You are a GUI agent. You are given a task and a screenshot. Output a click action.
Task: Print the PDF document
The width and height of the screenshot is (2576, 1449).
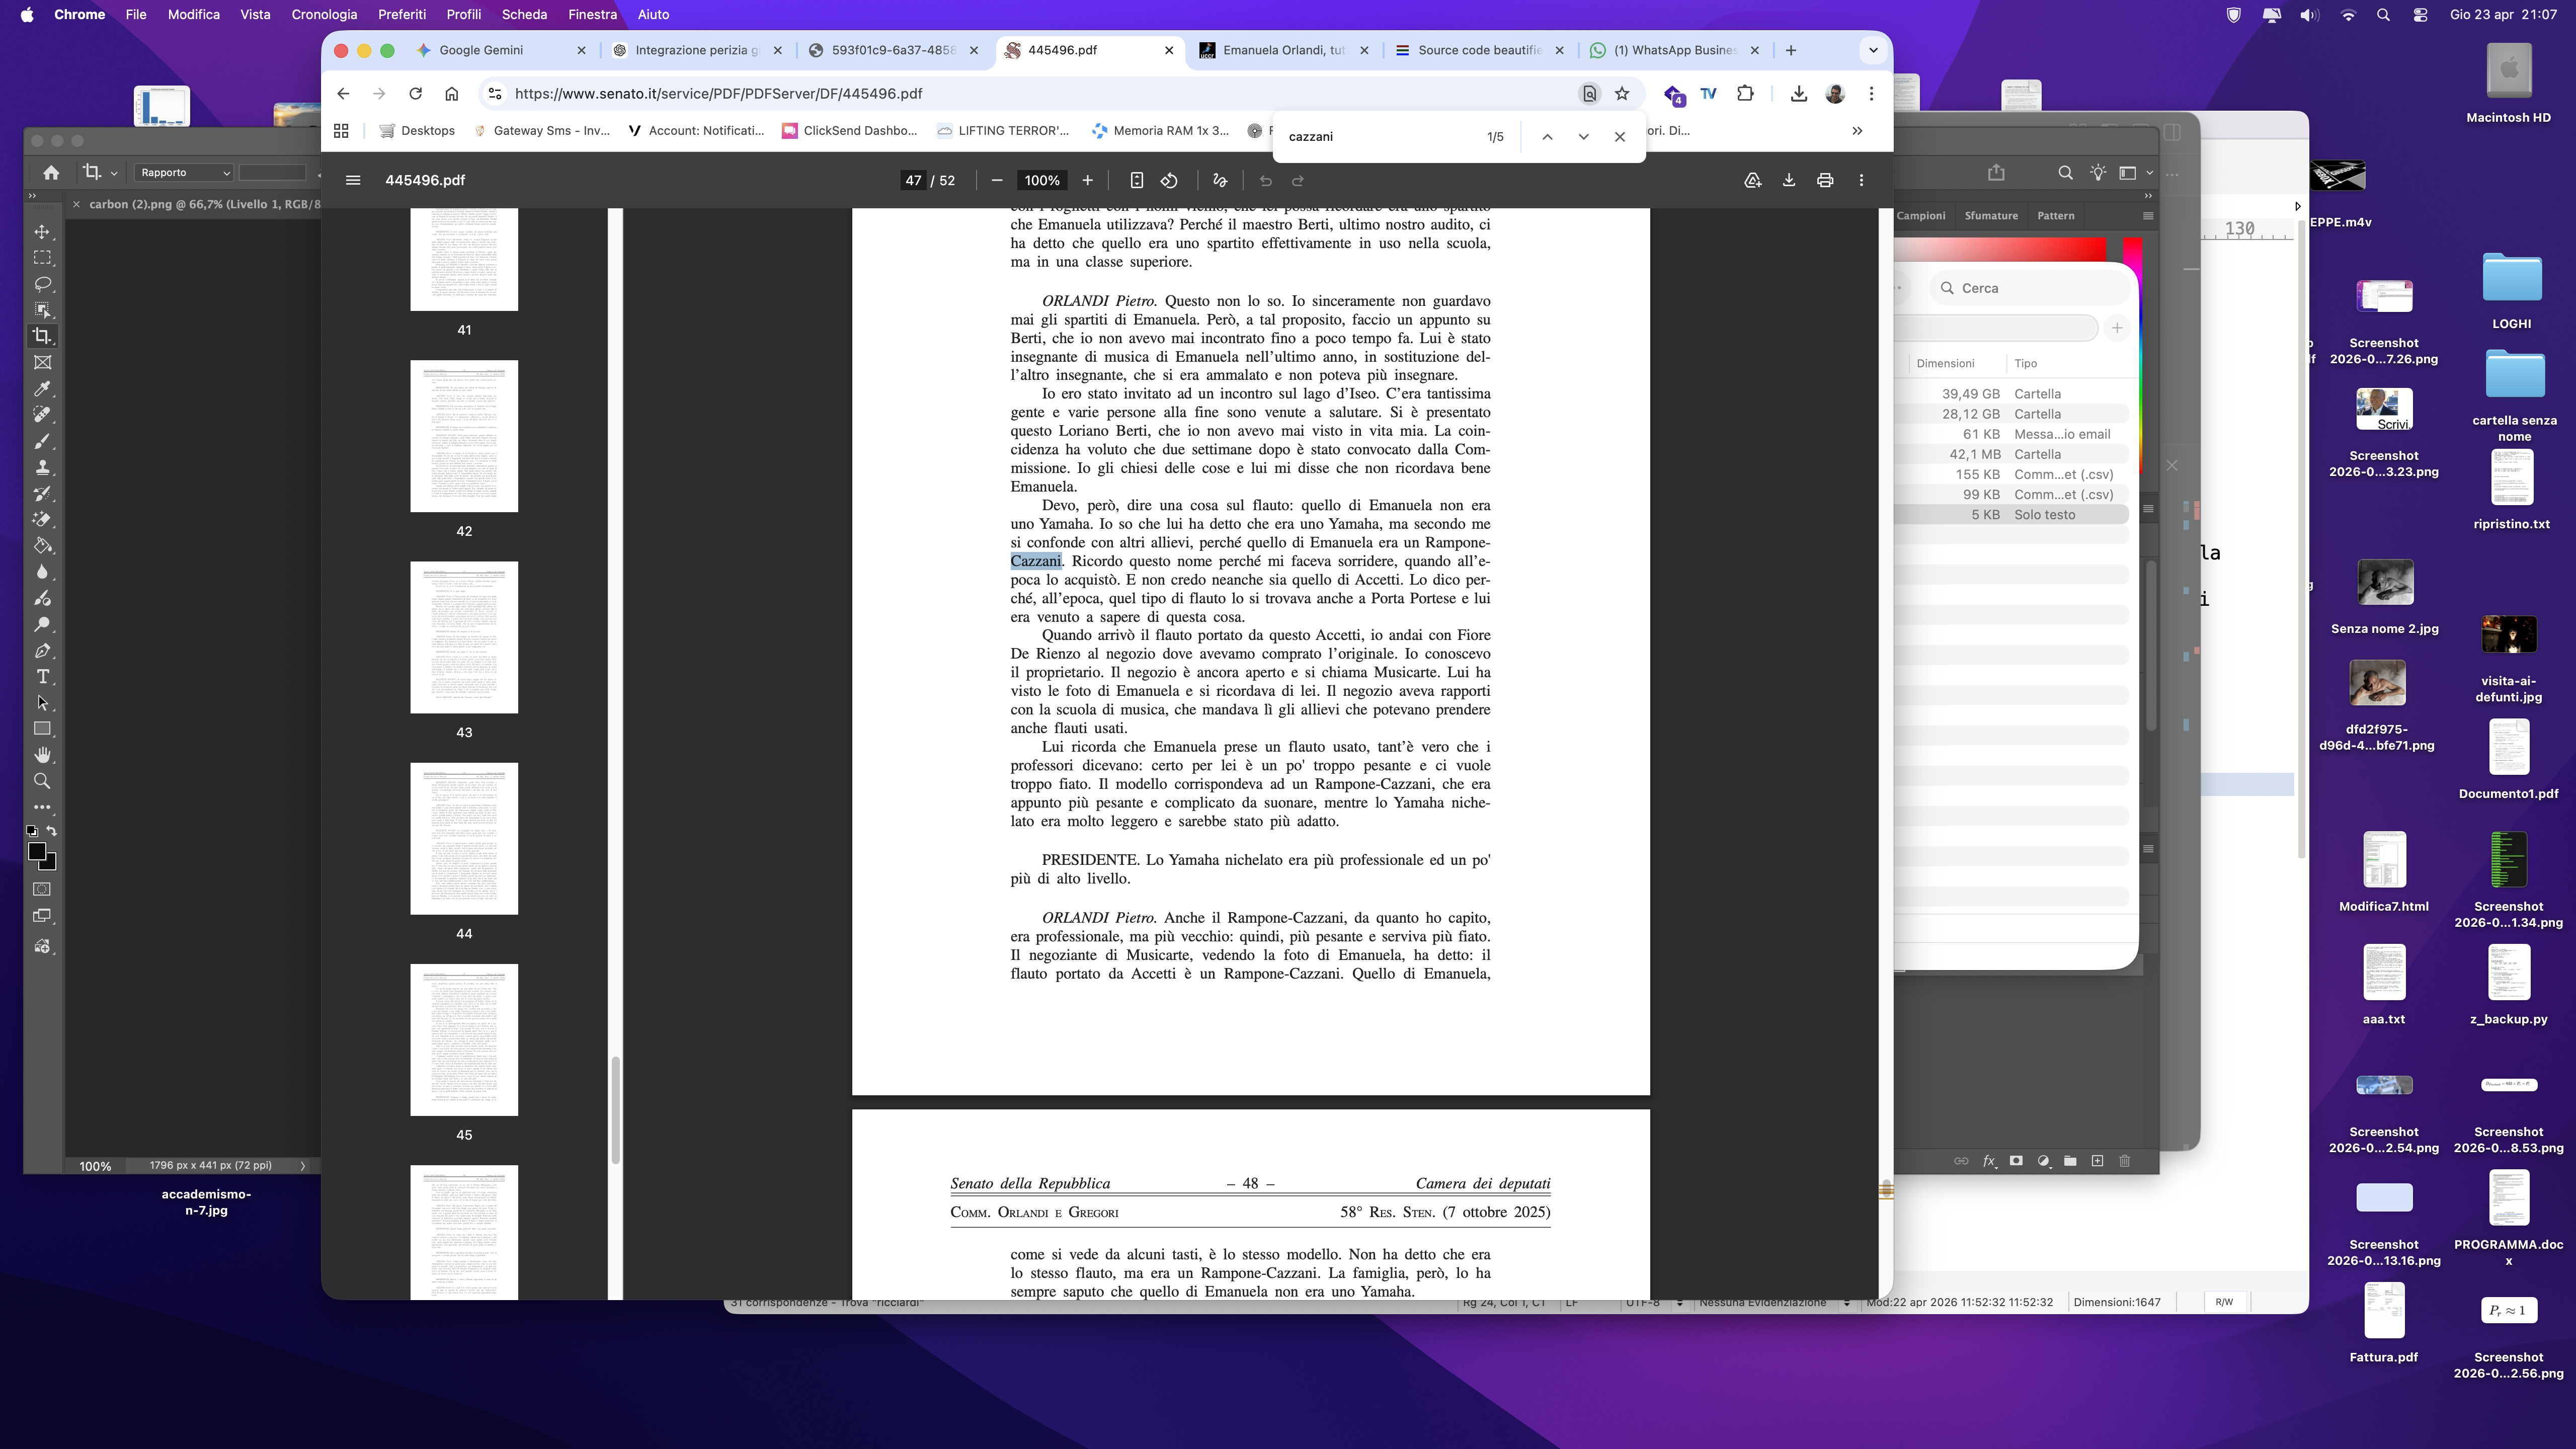point(1824,180)
